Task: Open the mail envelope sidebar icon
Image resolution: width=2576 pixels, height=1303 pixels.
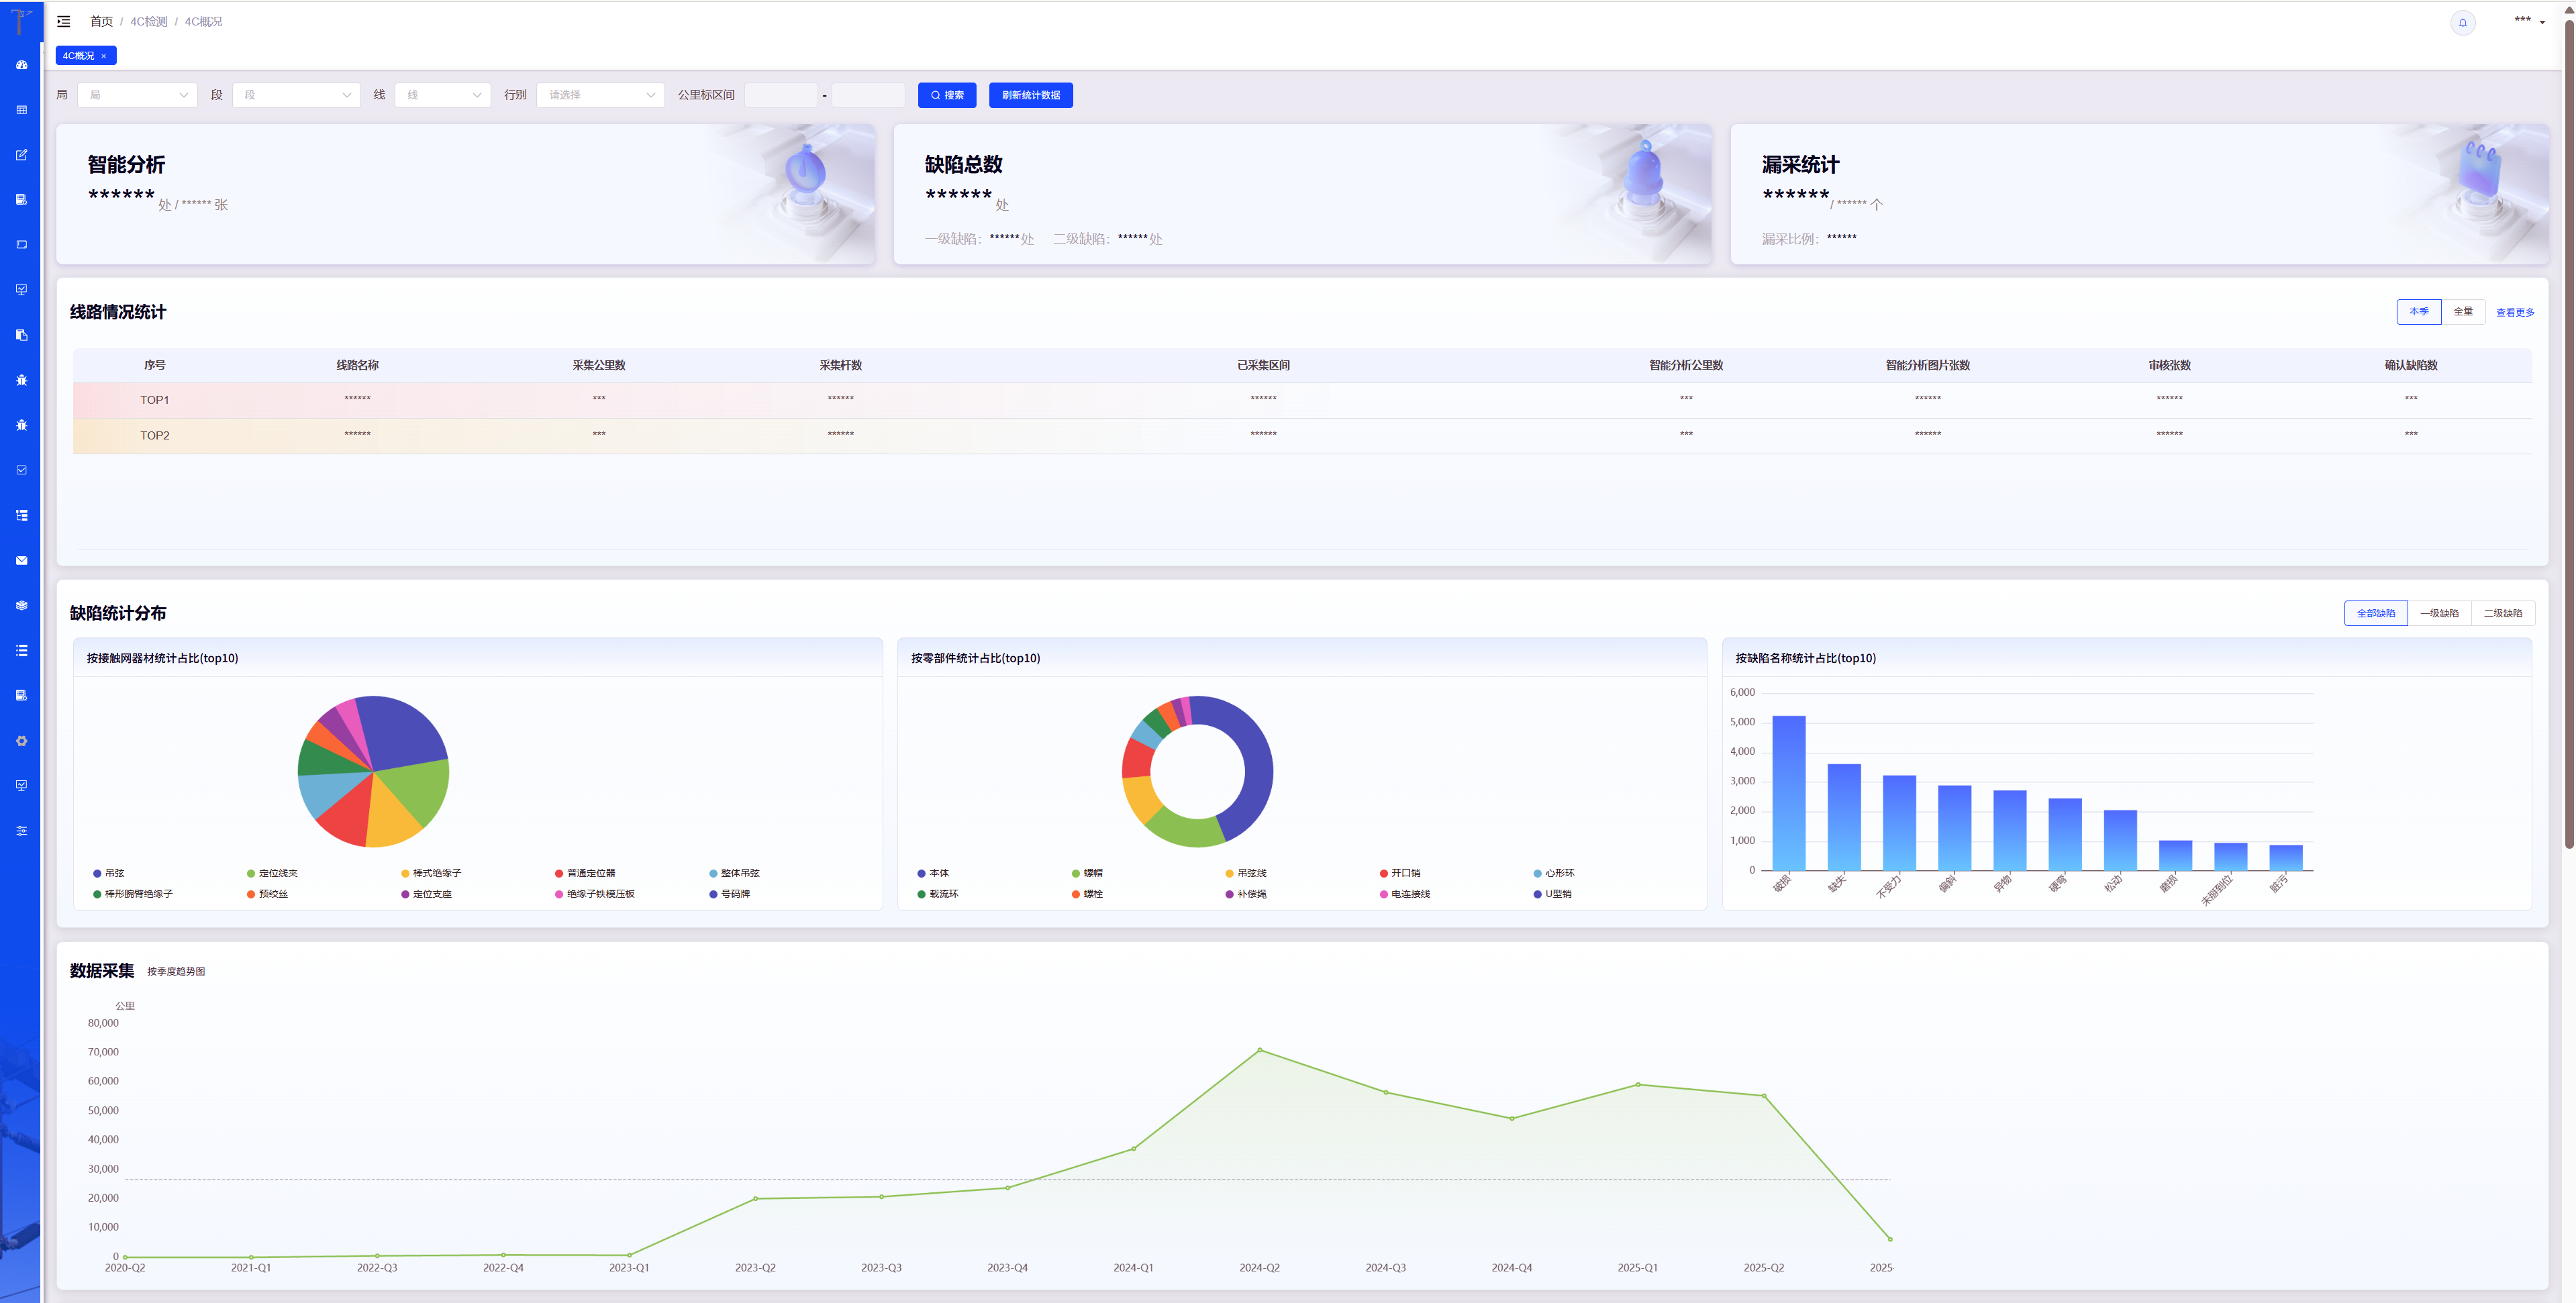Action: click(x=21, y=560)
